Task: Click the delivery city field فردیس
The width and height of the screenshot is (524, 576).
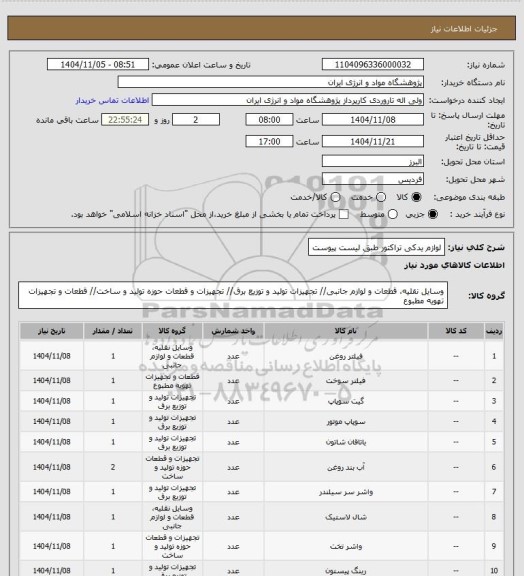Action: click(x=373, y=179)
